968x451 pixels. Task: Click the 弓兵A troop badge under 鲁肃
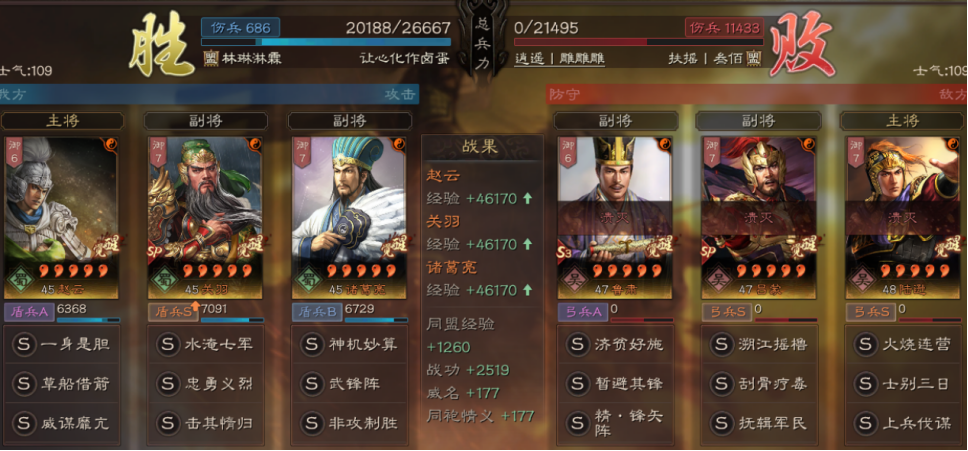pos(583,312)
